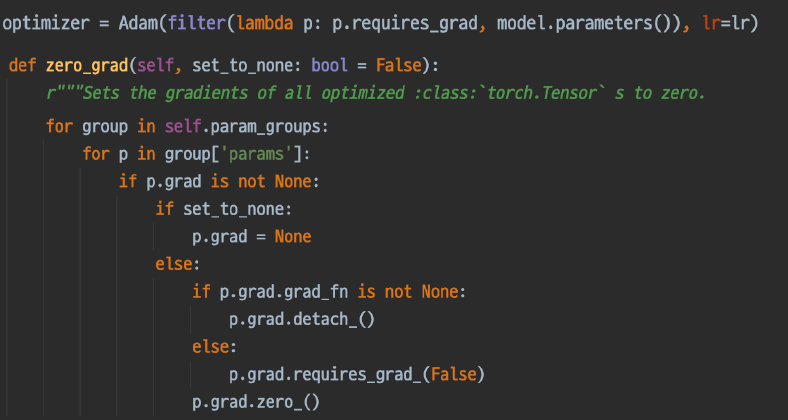This screenshot has width=788, height=420.
Task: Select the zero_grad function name
Action: [87, 65]
